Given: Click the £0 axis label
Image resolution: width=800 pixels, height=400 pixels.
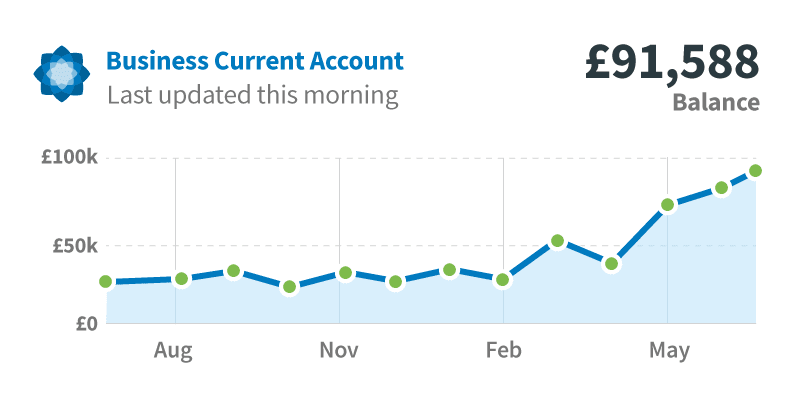Looking at the screenshot, I should [x=87, y=323].
